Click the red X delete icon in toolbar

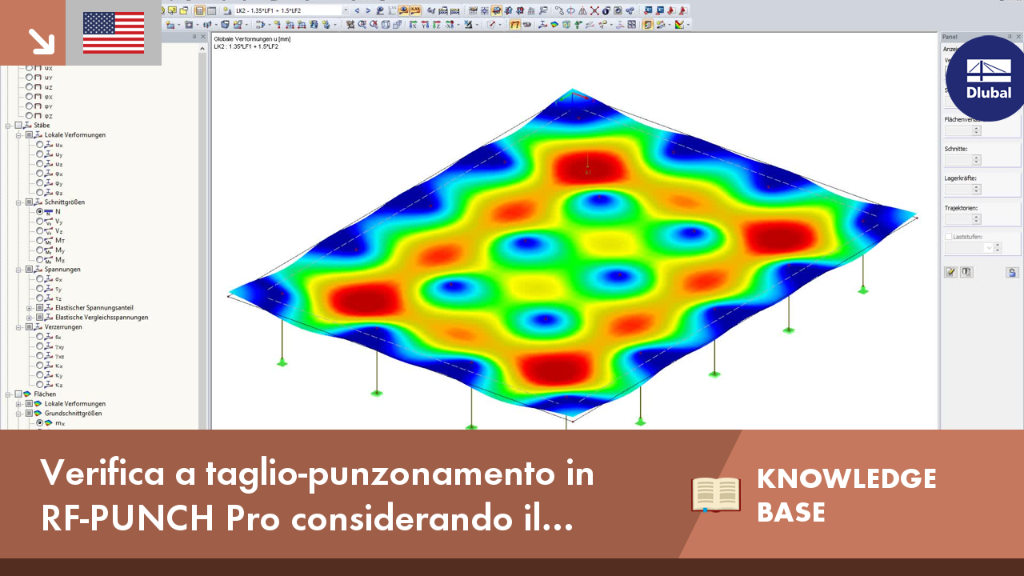pos(594,10)
